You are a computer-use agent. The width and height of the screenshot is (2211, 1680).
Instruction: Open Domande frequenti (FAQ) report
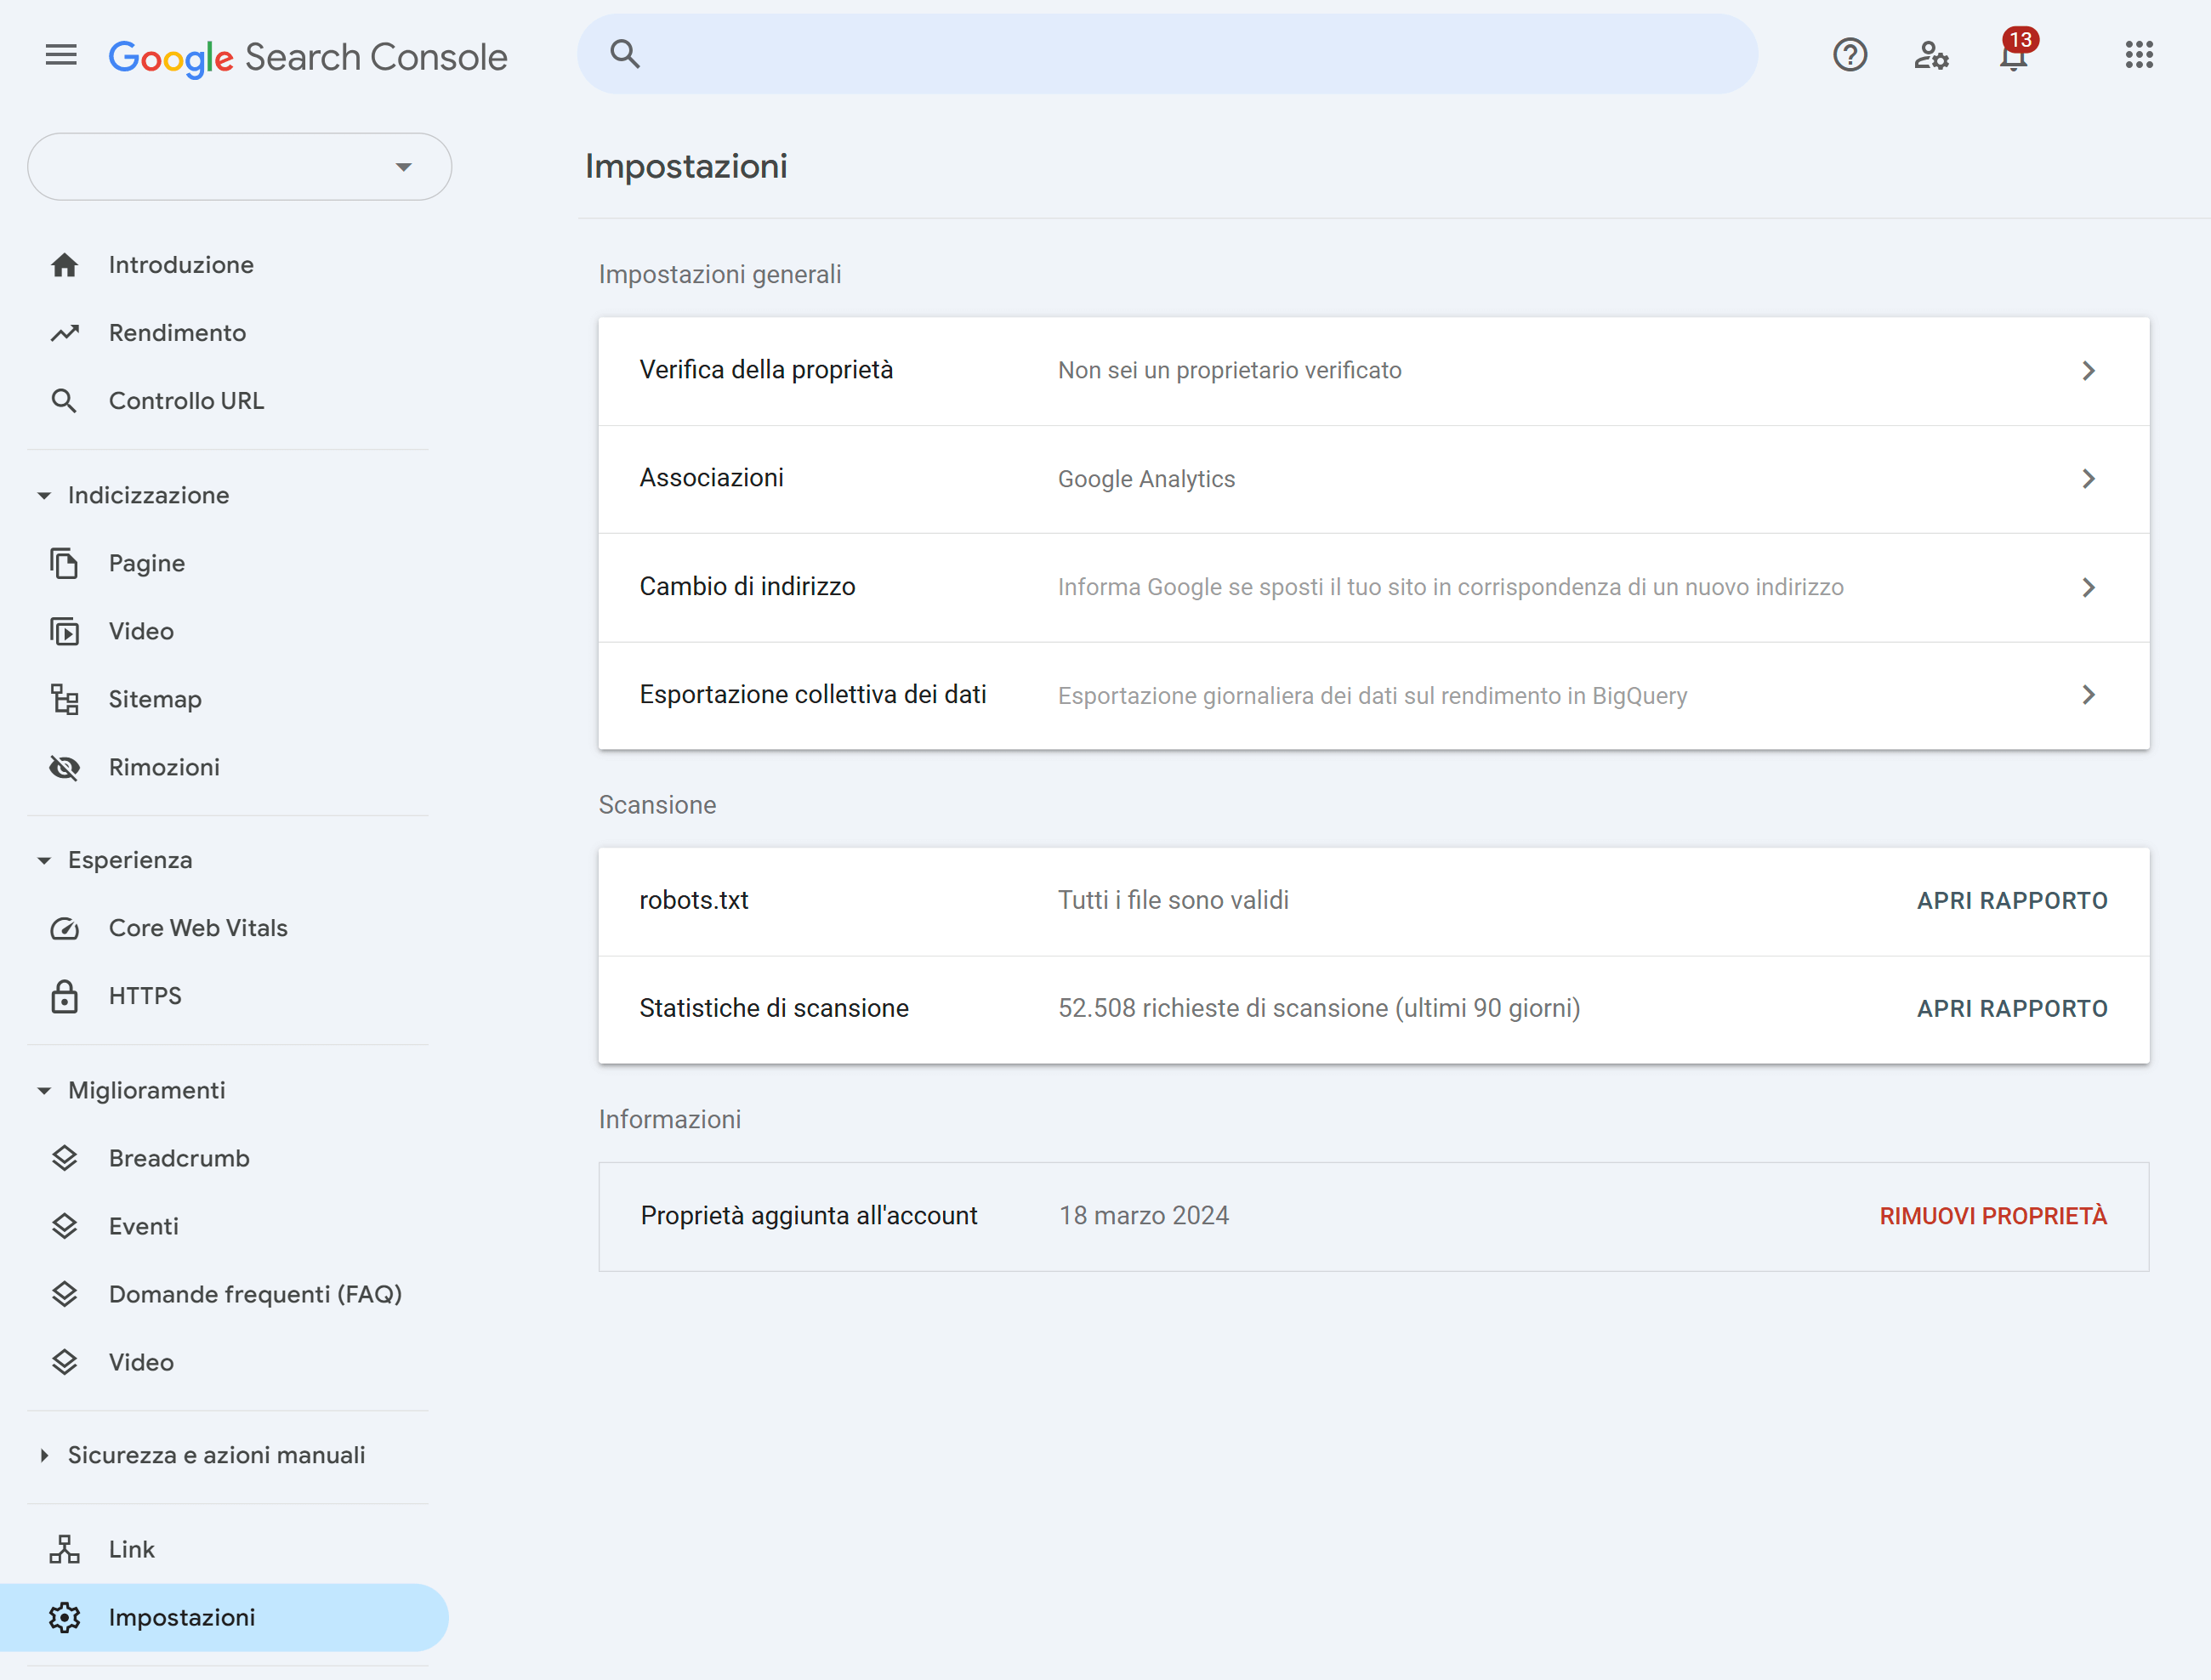point(255,1294)
